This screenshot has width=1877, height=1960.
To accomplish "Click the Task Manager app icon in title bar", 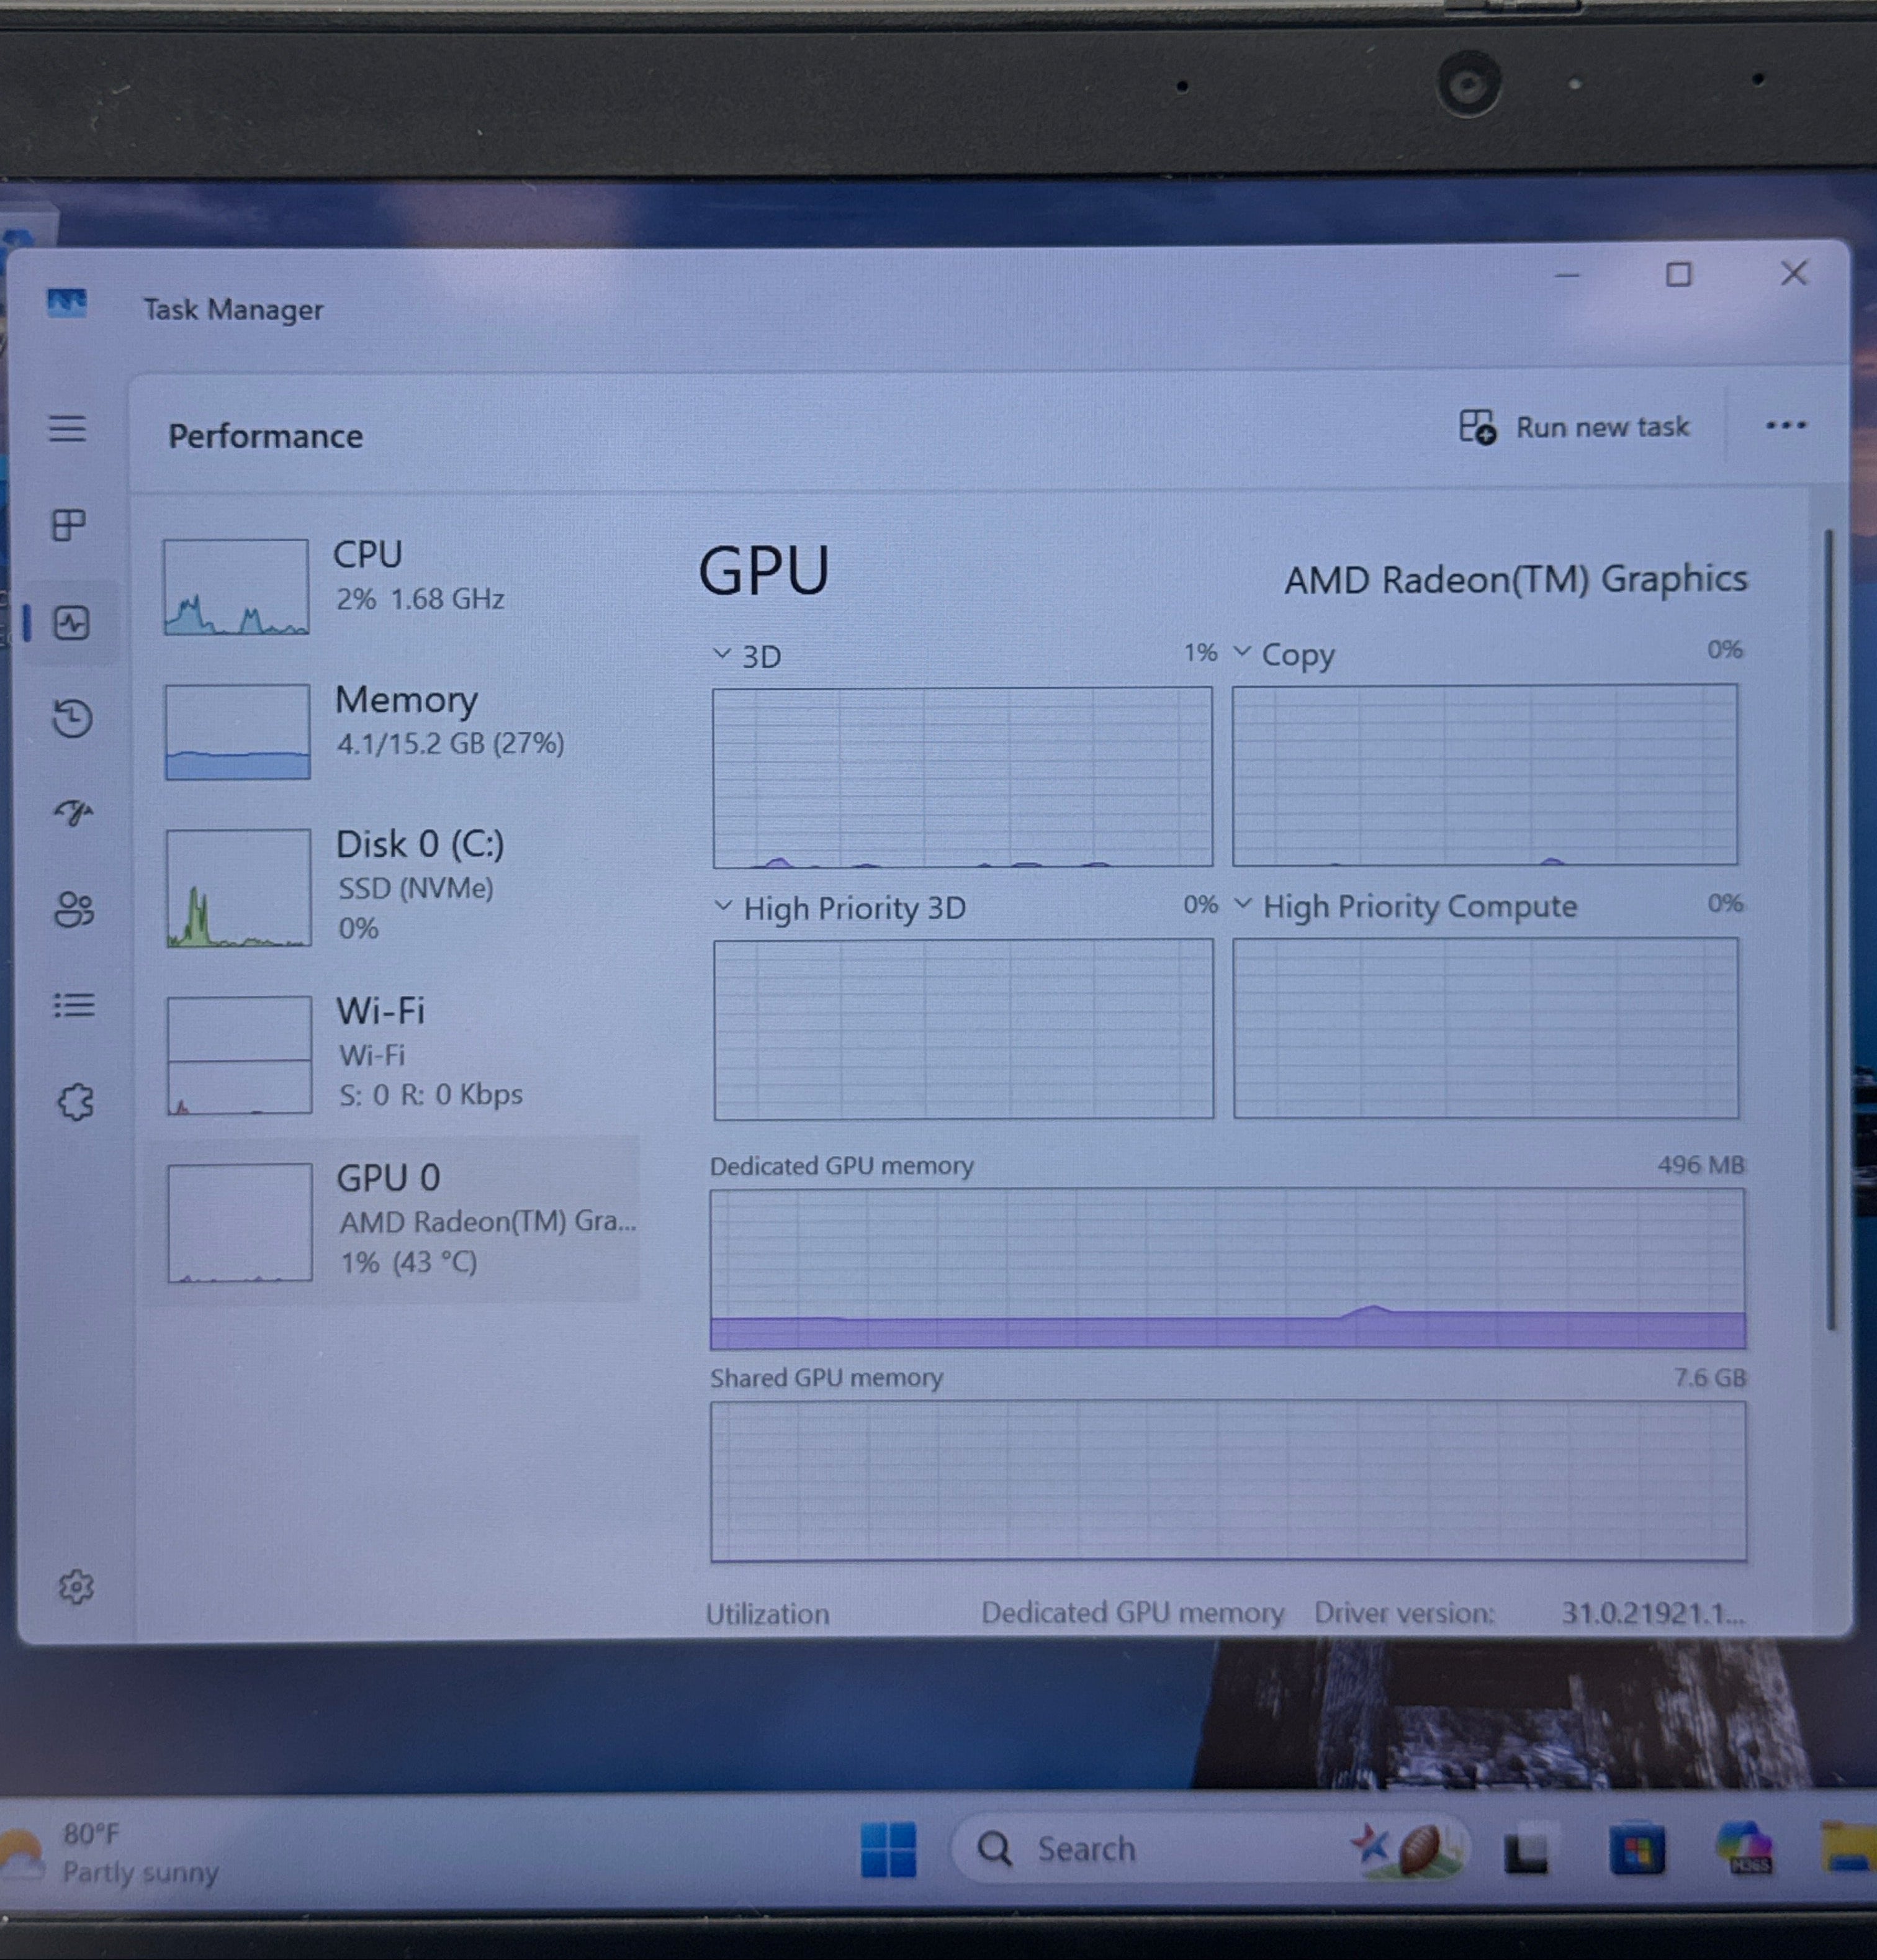I will pos(67,302).
